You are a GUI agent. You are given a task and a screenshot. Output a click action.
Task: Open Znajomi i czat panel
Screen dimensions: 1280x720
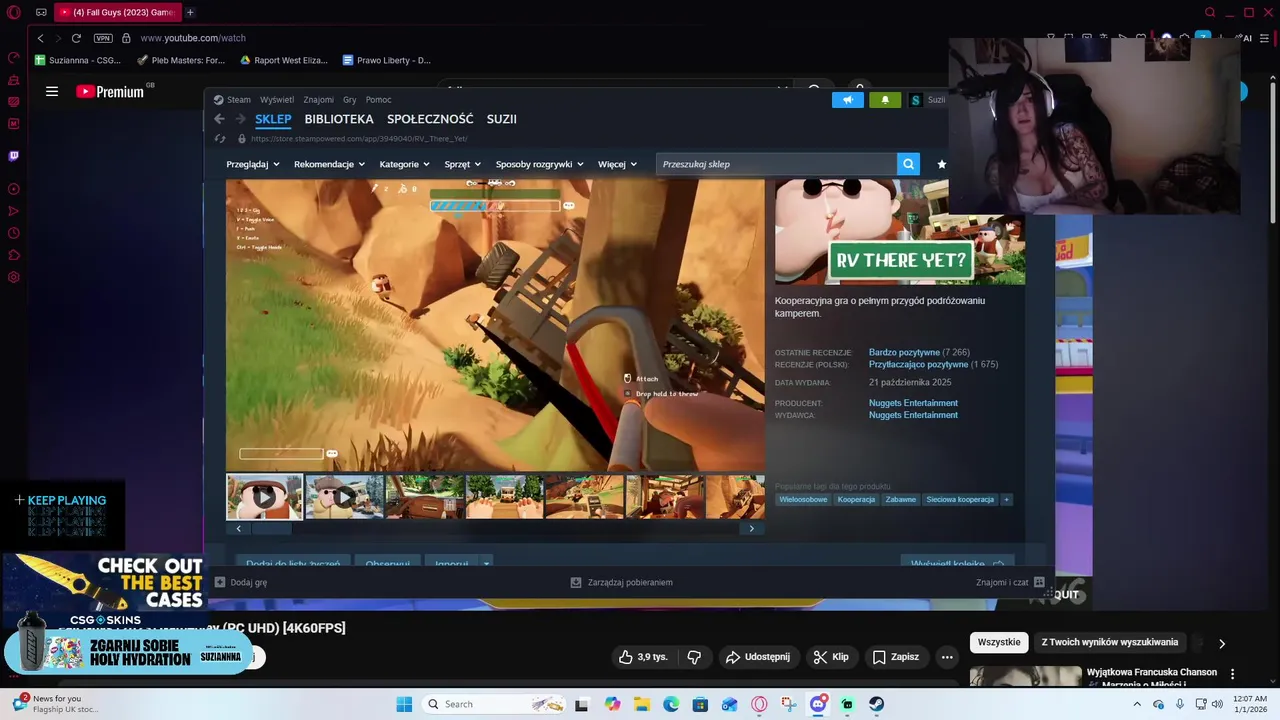1010,582
